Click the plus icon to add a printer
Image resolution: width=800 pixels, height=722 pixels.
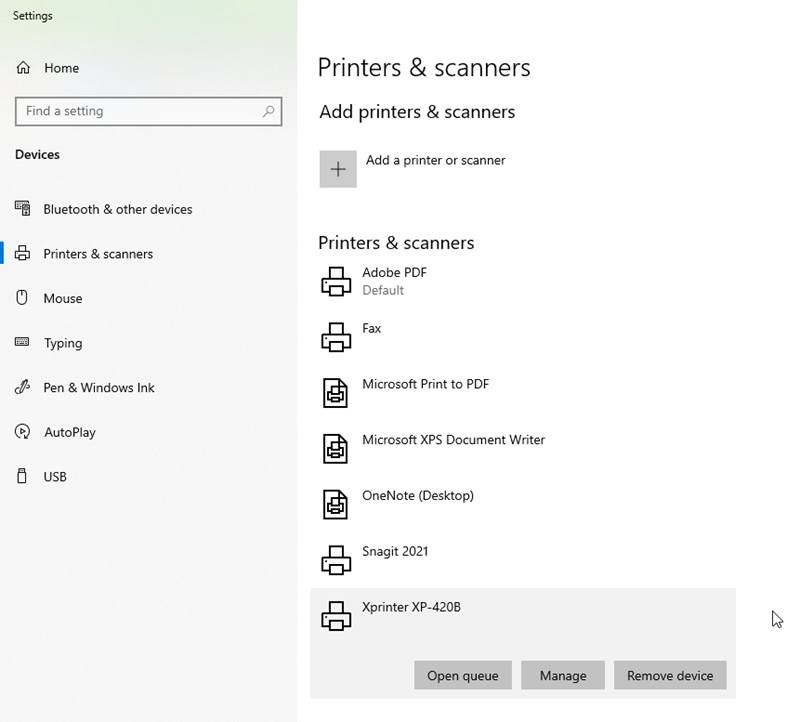coord(338,169)
